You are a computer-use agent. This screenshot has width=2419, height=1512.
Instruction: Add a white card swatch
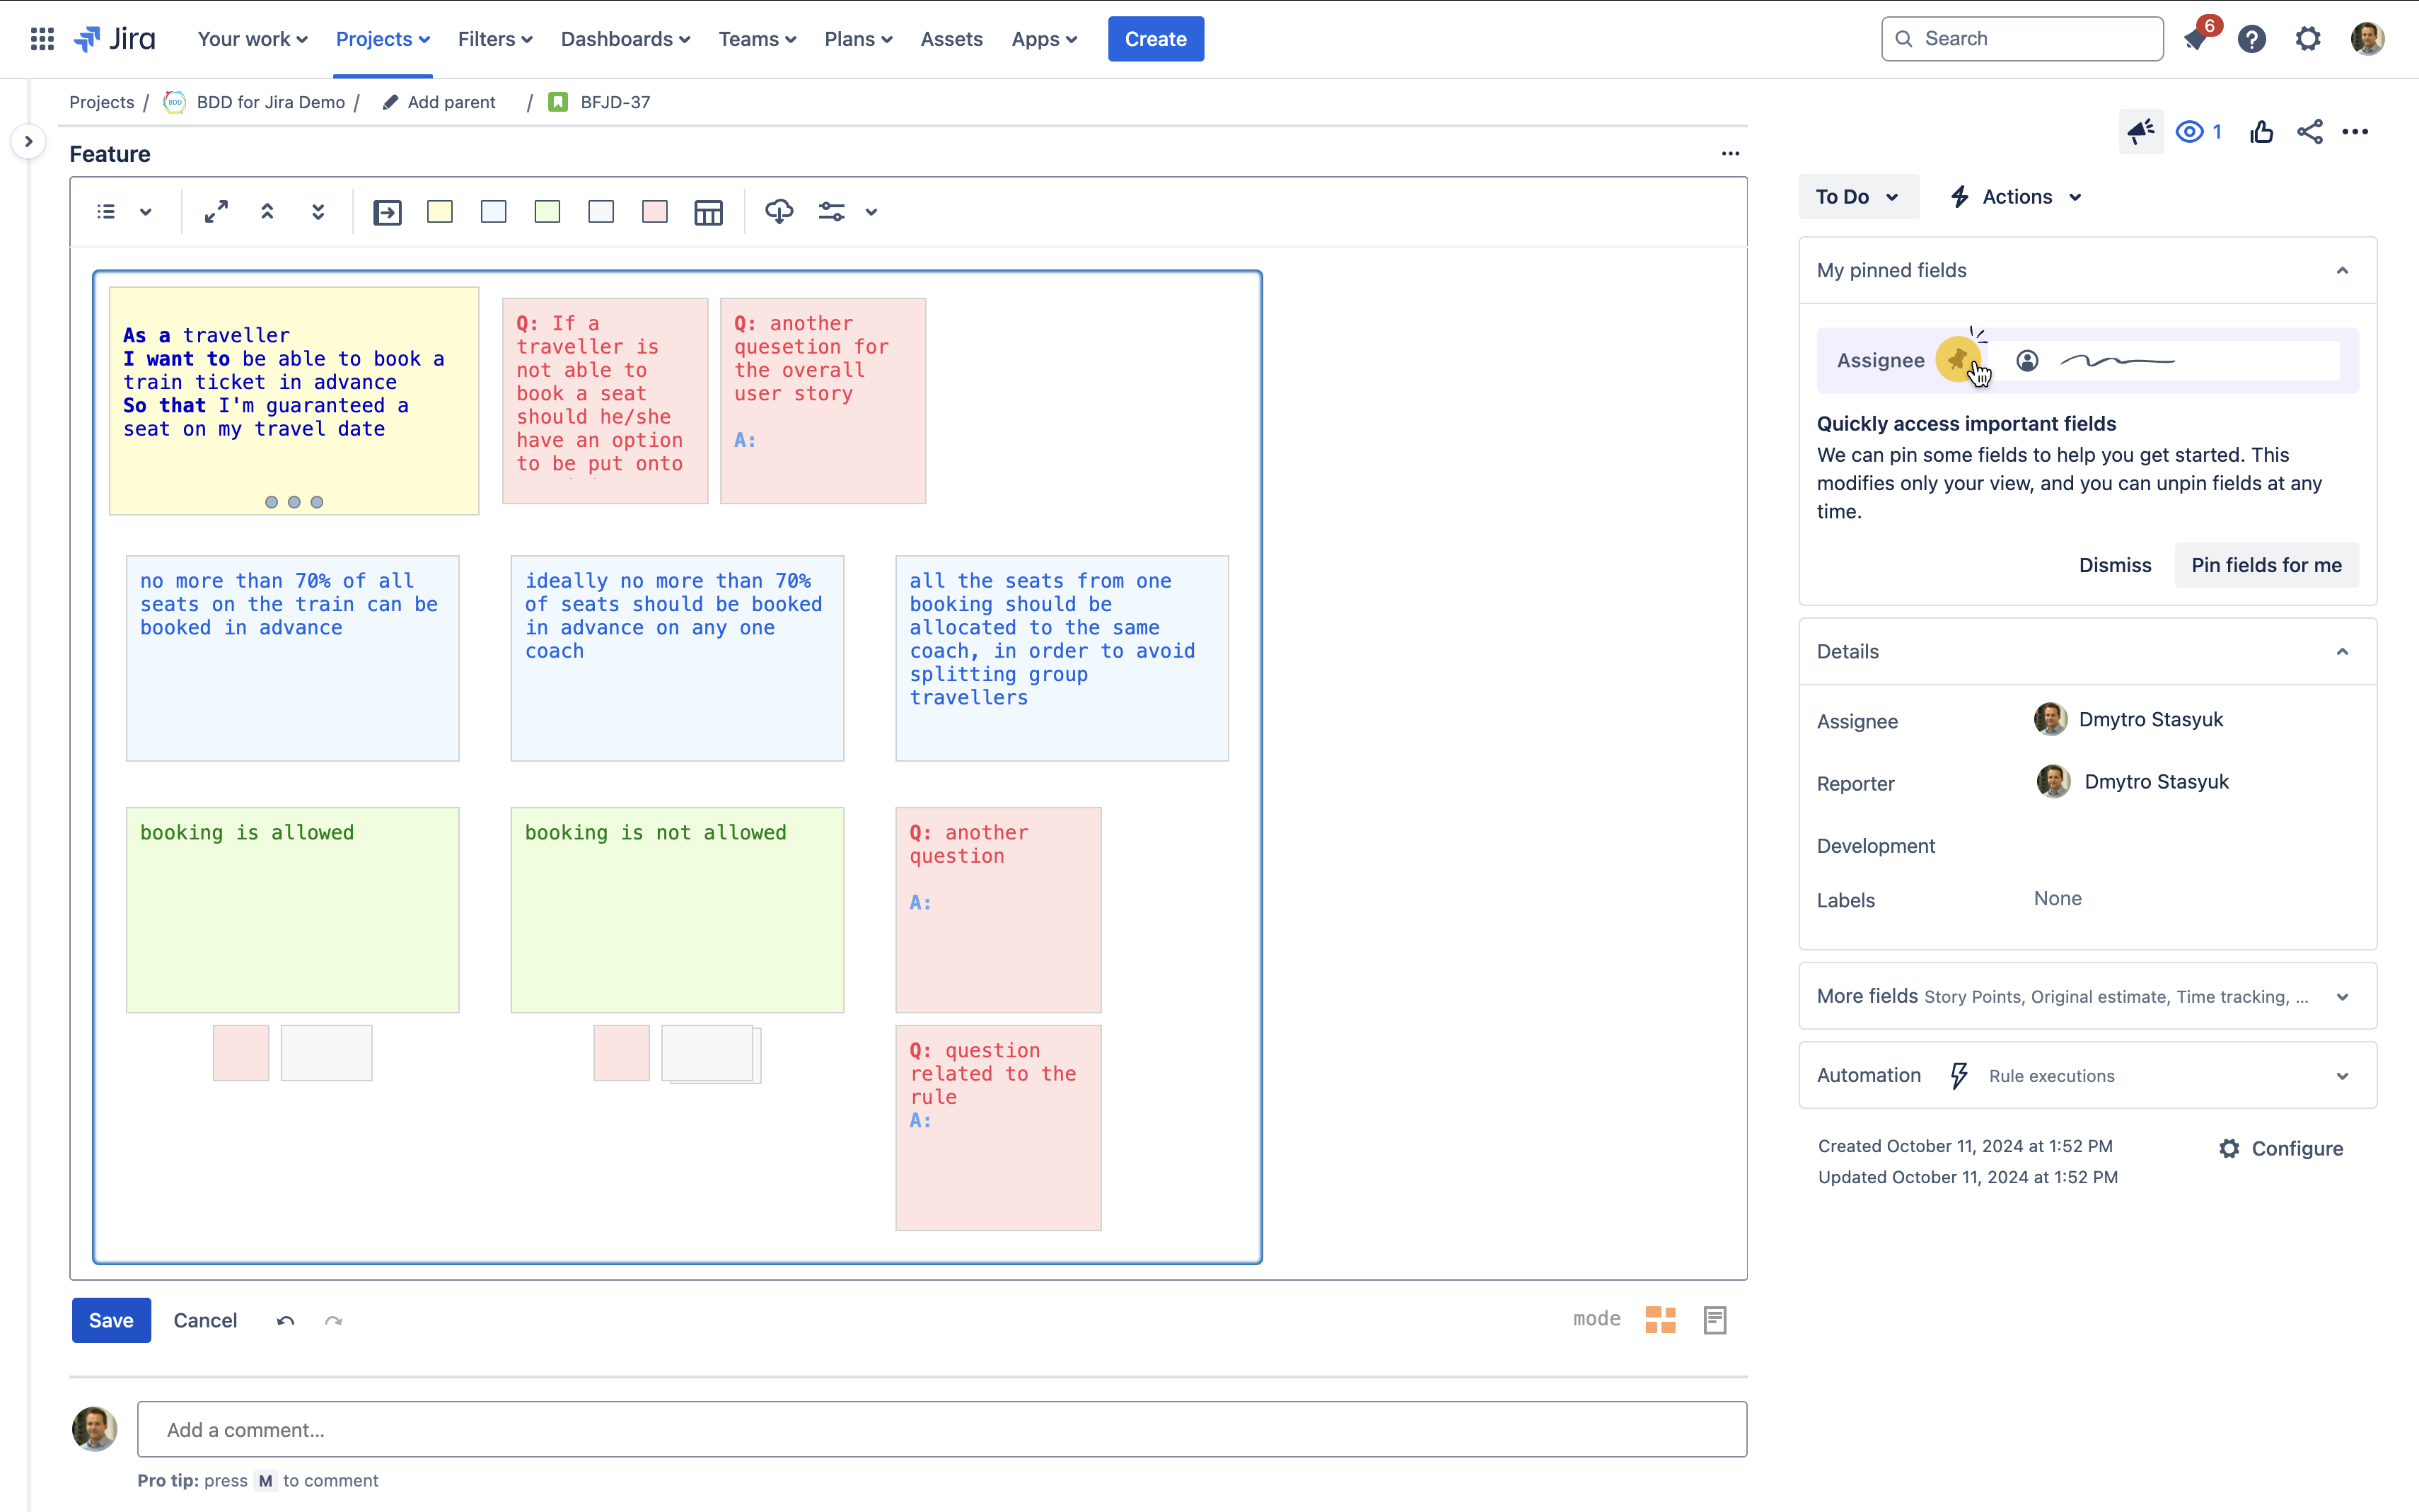pos(601,212)
